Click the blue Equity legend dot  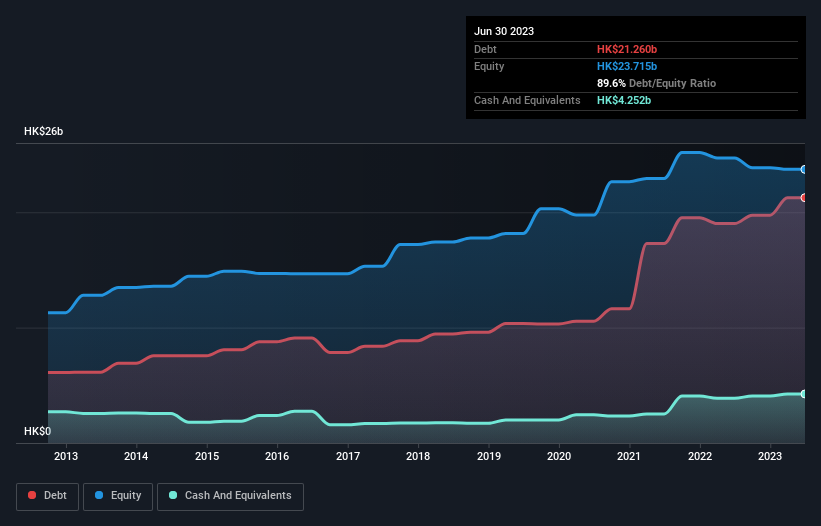(99, 495)
